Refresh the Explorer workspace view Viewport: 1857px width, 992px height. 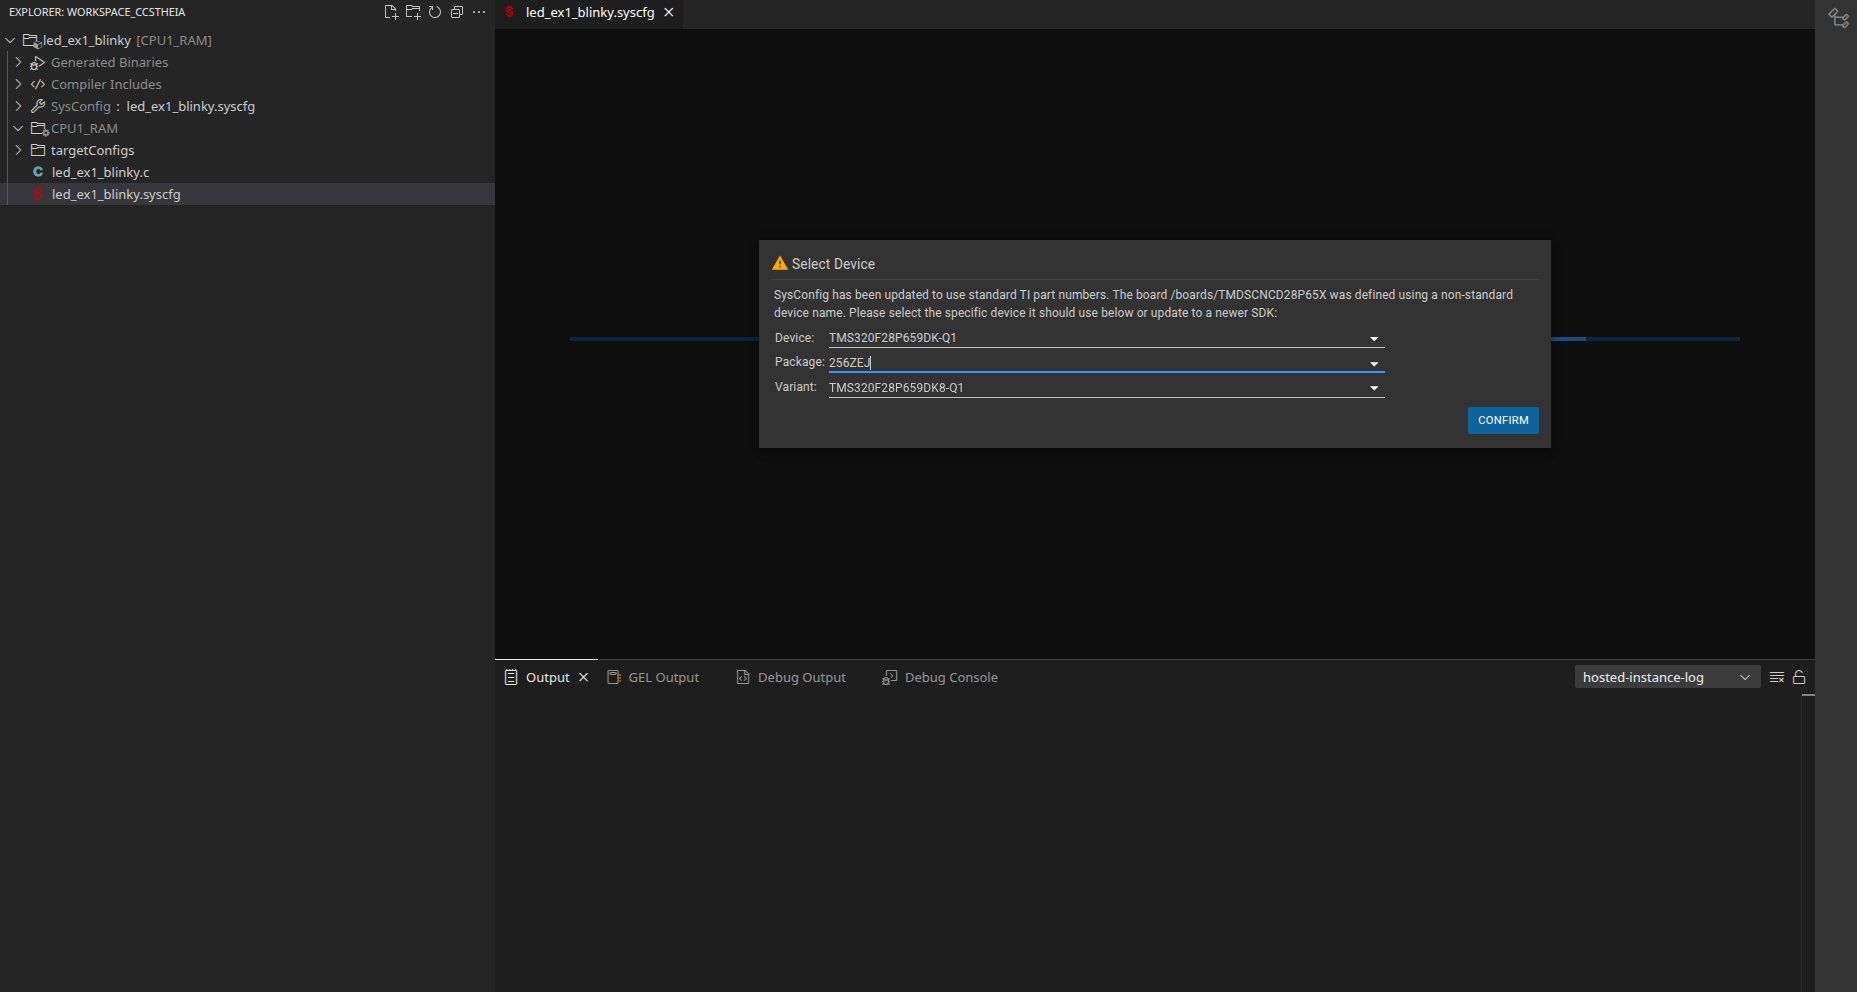(x=435, y=12)
